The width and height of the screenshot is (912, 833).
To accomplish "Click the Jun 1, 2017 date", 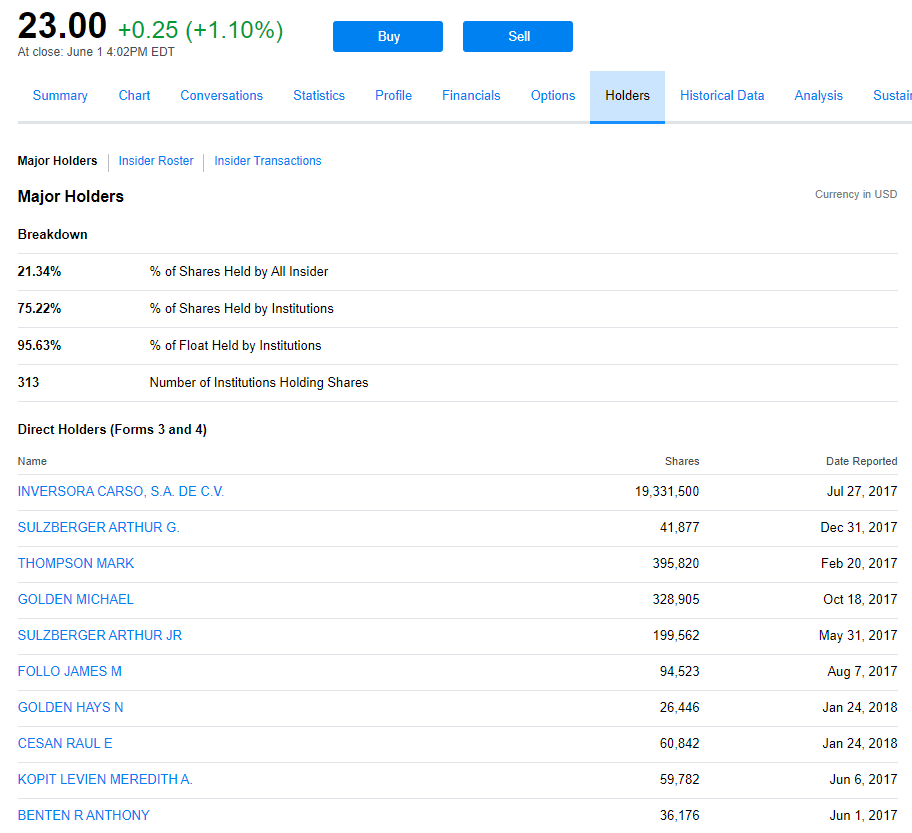I will (x=863, y=817).
